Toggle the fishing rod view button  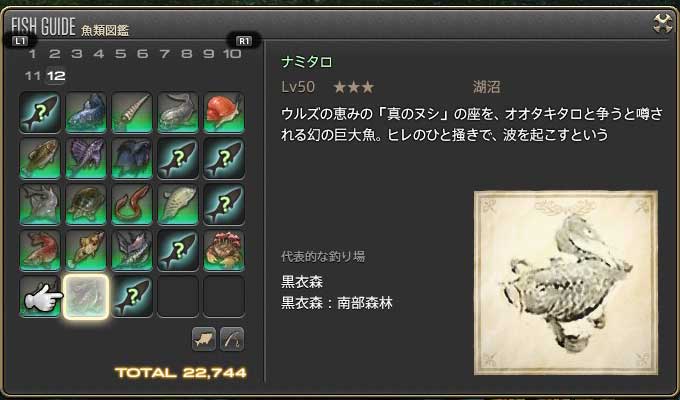click(232, 339)
